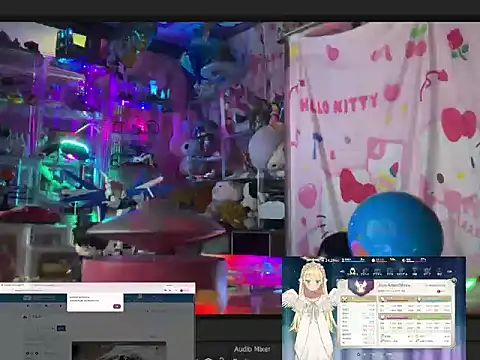The height and width of the screenshot is (360, 480).
Task: Click the dark blue button in the browser page
Action: (x=61, y=328)
